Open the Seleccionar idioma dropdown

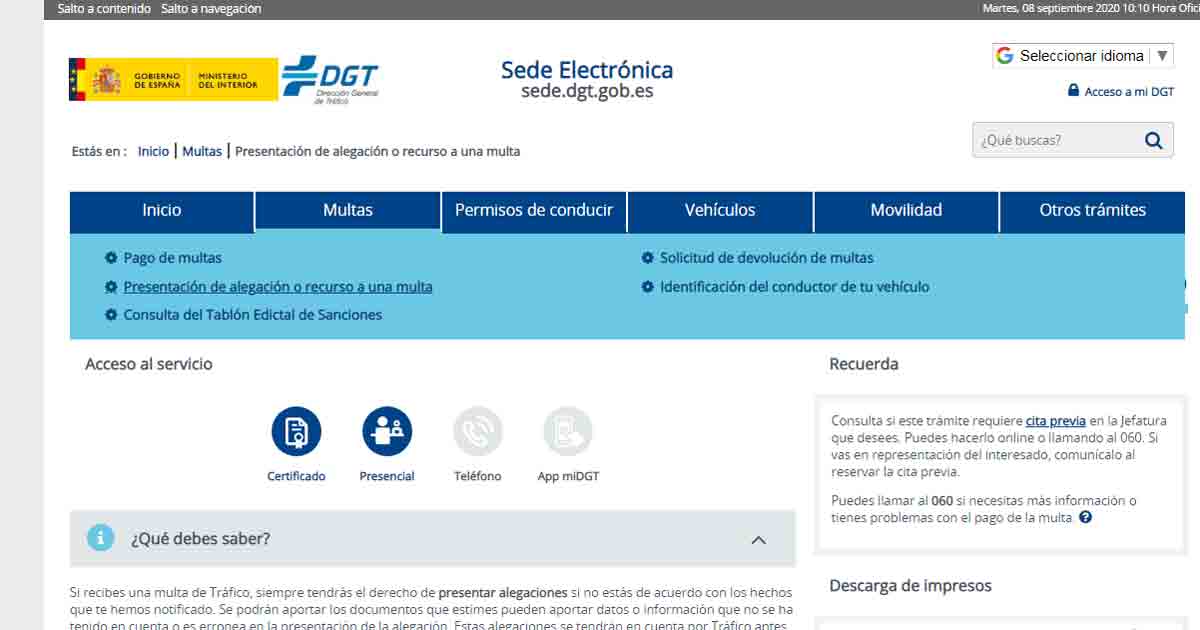tap(1082, 56)
